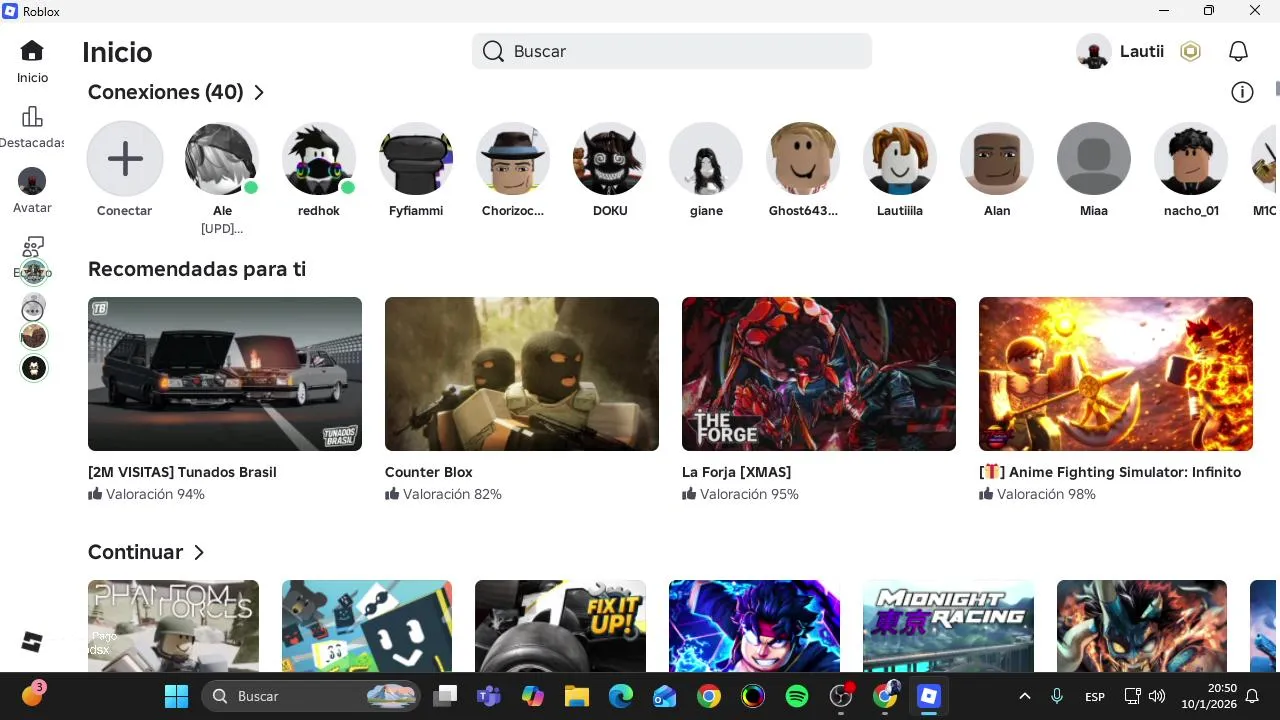Open Lautiiila's connection avatar
Viewport: 1280px width, 720px height.
(900, 159)
